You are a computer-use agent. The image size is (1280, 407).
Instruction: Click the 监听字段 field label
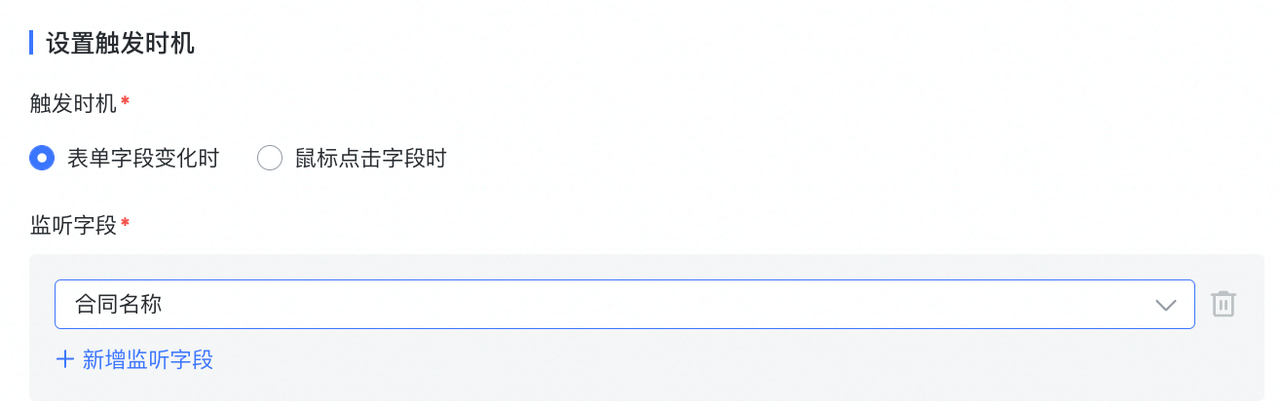(73, 226)
